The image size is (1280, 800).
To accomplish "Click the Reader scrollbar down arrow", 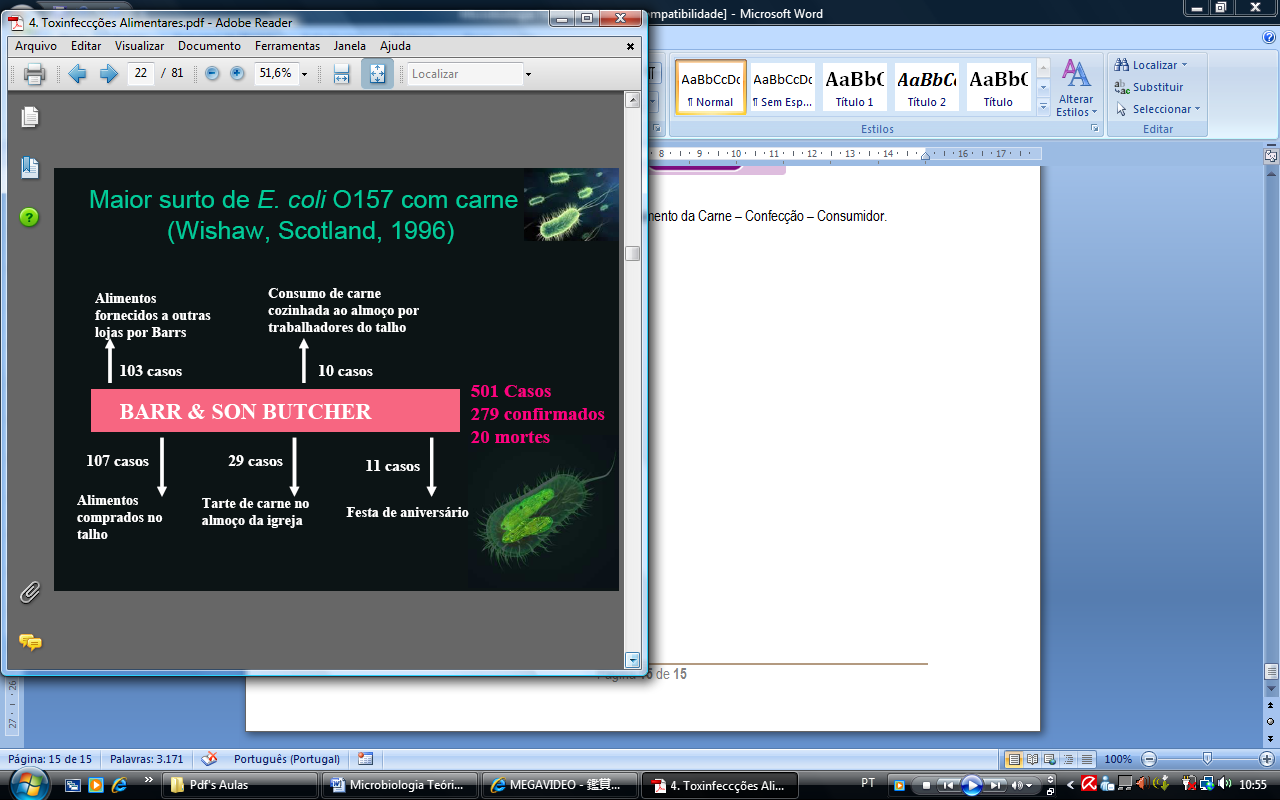I will 632,660.
